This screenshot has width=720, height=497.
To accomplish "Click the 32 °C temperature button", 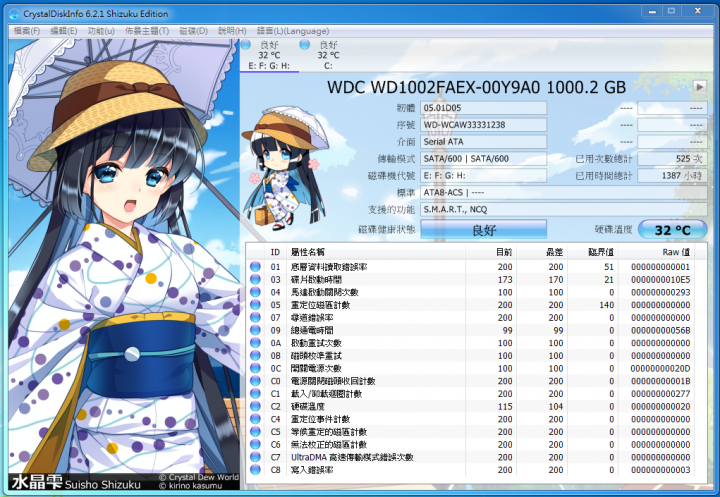I will [672, 230].
